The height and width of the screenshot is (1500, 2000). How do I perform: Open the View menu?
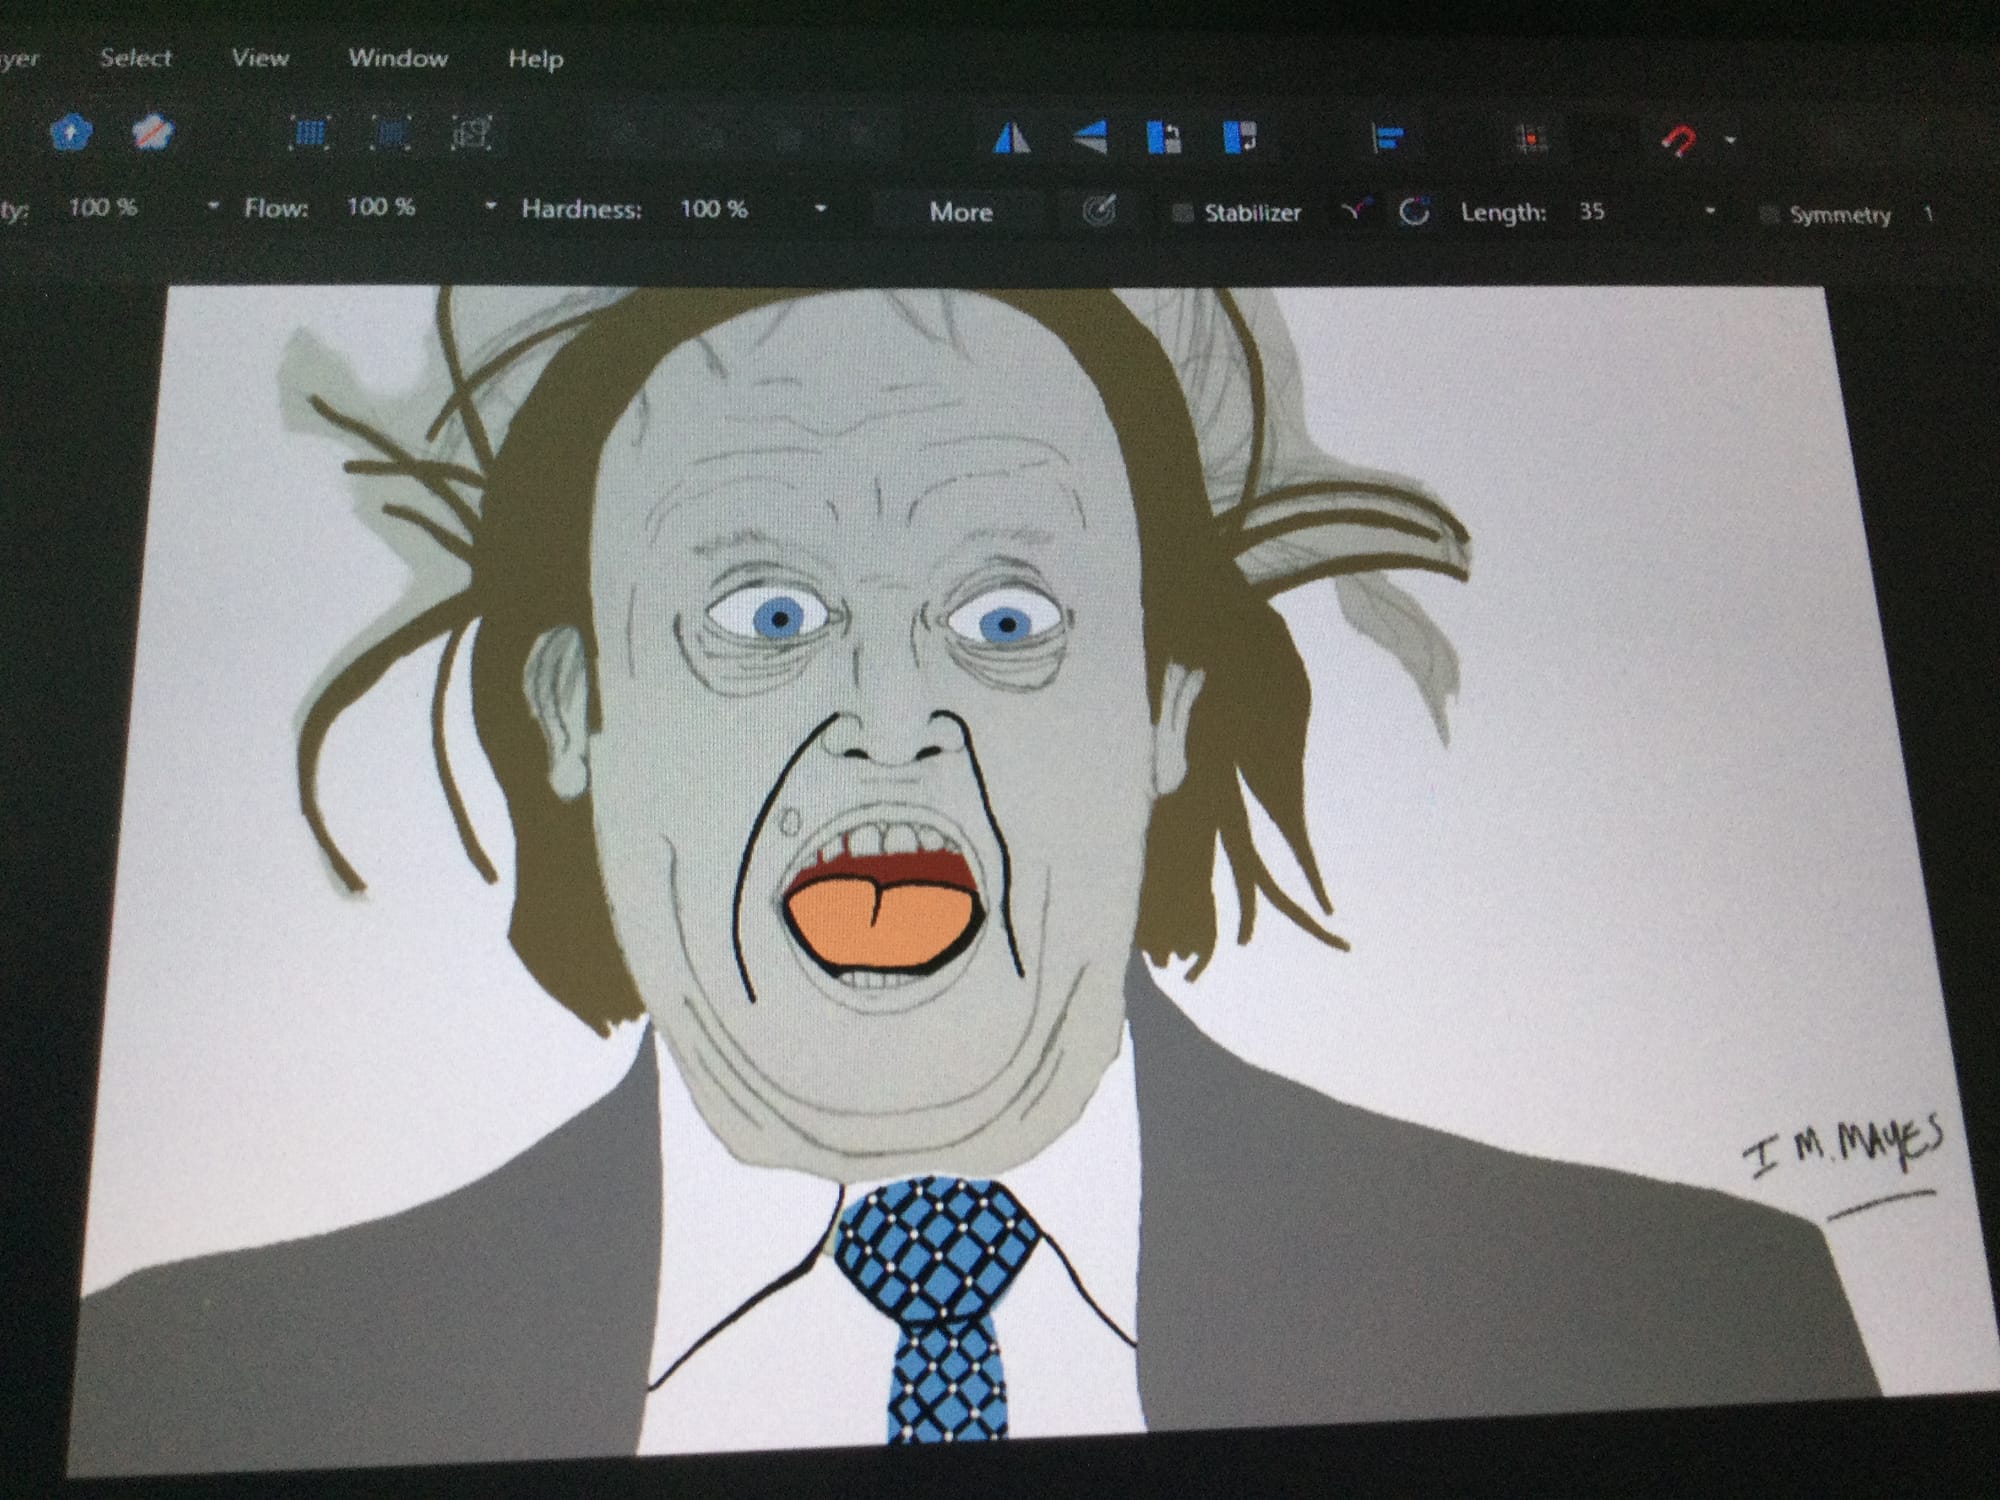click(x=260, y=58)
